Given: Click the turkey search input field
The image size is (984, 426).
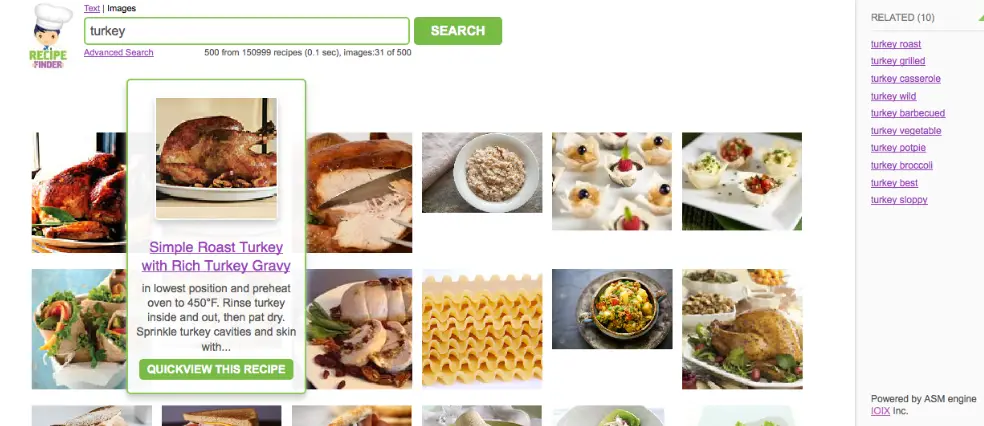Looking at the screenshot, I should (247, 31).
